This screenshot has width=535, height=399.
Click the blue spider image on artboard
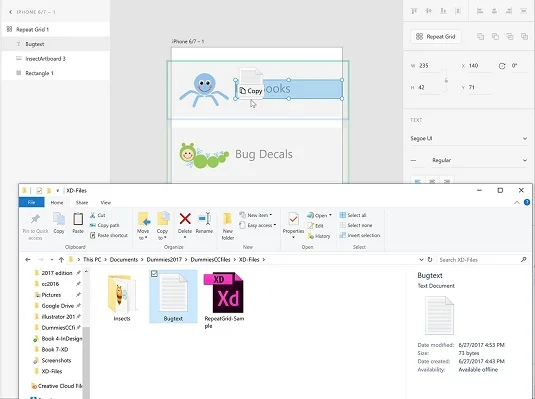click(204, 90)
